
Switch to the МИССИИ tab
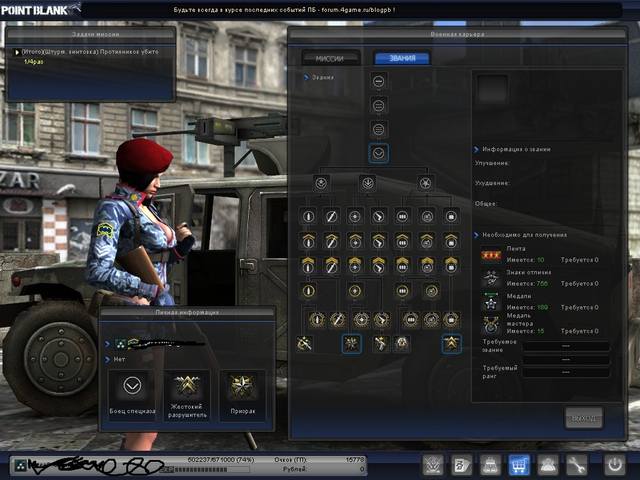330,58
